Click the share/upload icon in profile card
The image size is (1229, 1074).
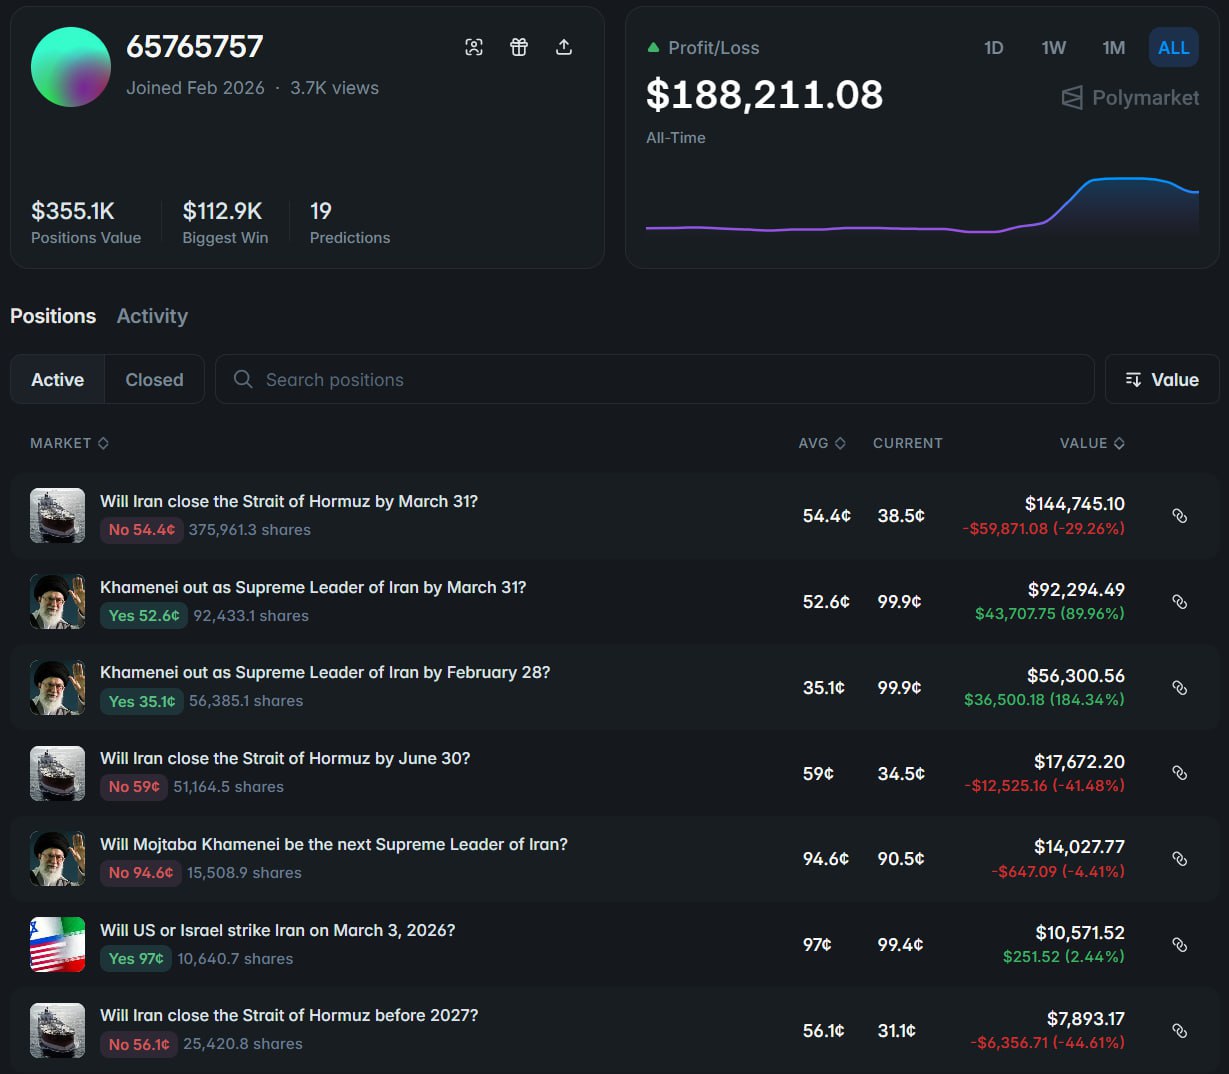coord(564,47)
